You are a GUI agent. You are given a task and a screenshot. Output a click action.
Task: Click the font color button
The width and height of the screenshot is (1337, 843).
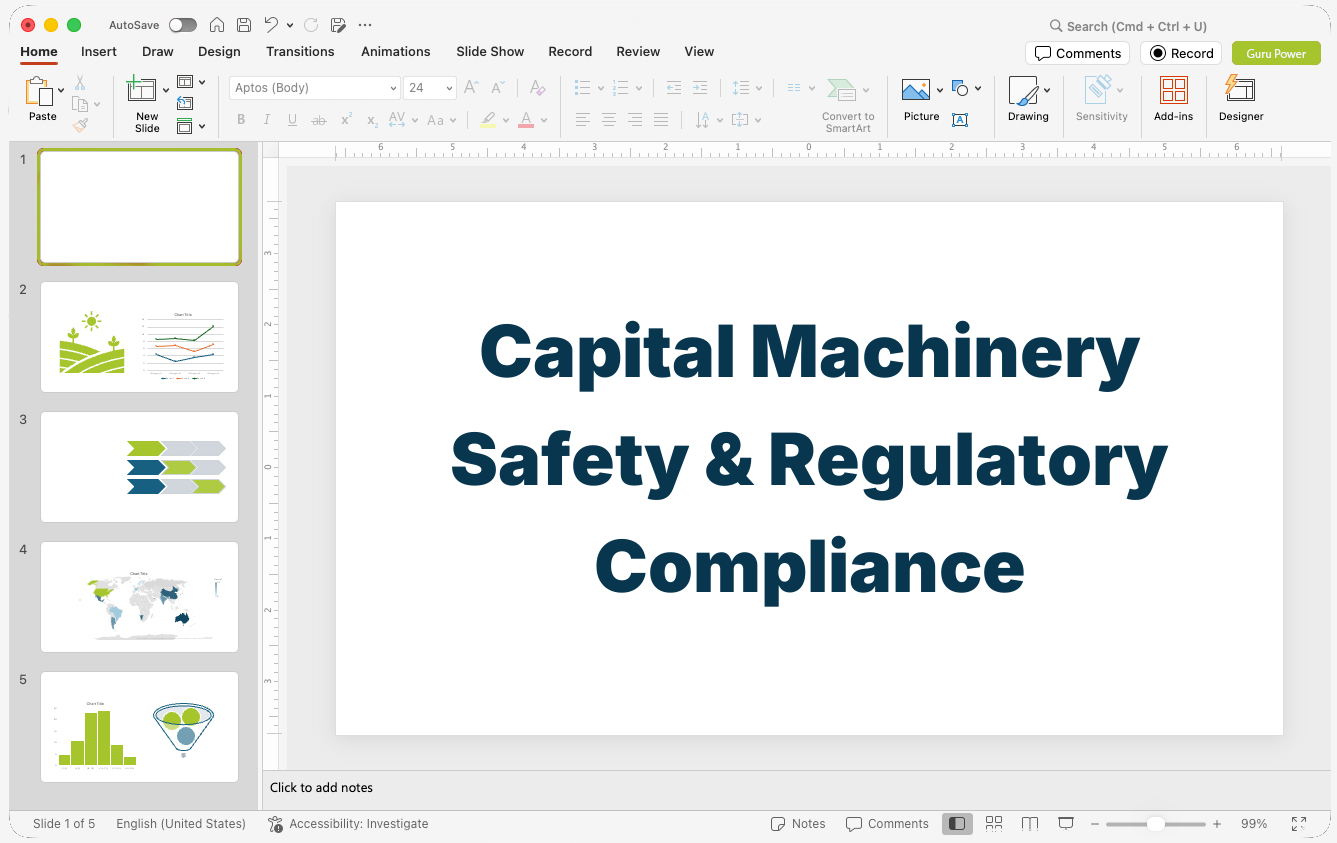coord(526,120)
